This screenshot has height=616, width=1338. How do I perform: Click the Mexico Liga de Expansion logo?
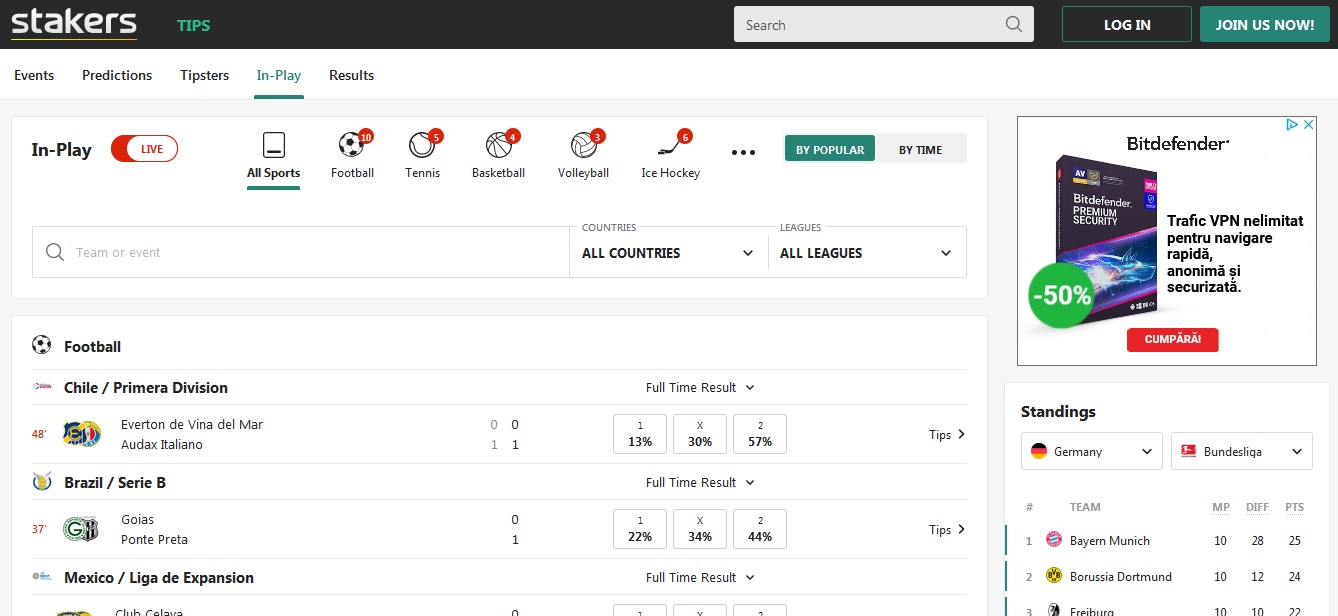pyautogui.click(x=42, y=577)
